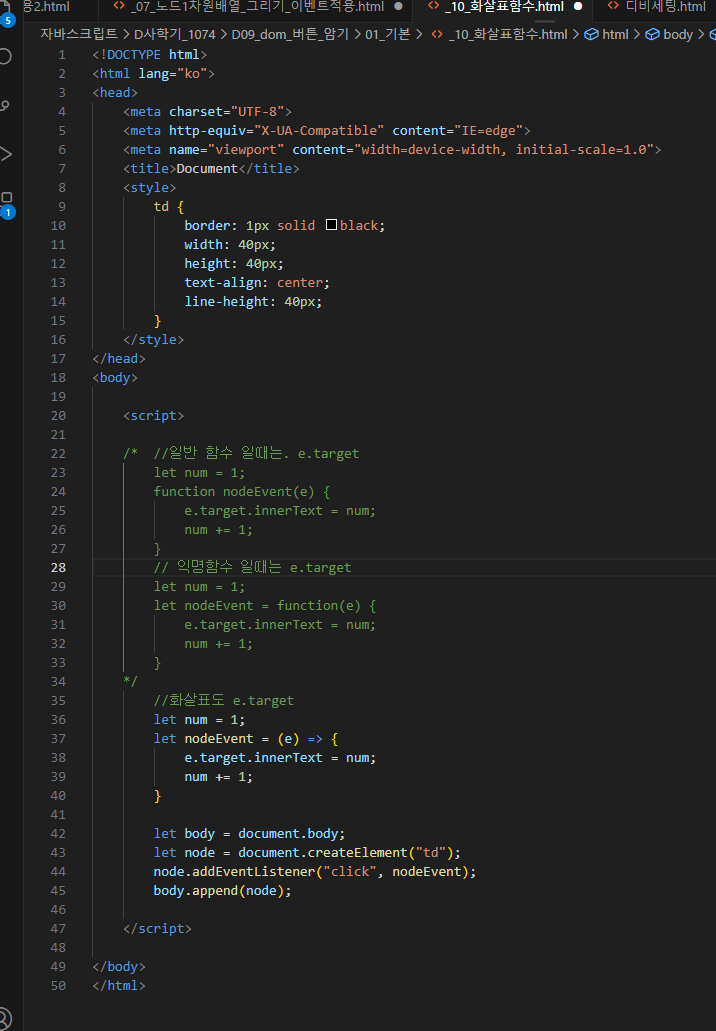Open the D09_dom_버튼_암기 breadcrumb folder
Screen dimensions: 716x1031
click(x=290, y=34)
